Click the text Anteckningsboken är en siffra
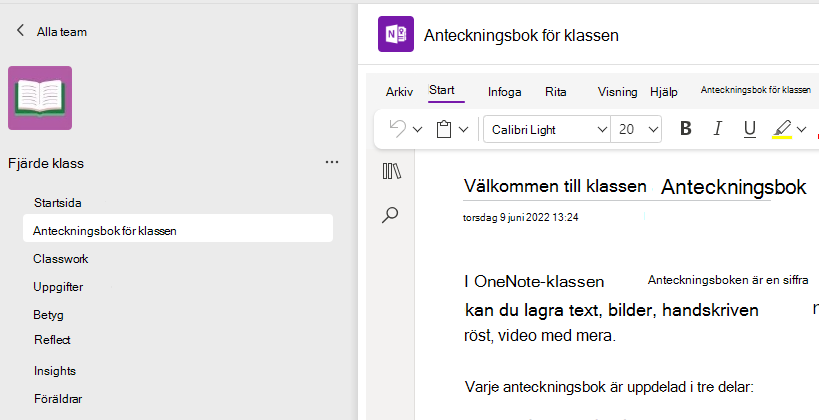Viewport: 819px width, 420px height. [728, 280]
